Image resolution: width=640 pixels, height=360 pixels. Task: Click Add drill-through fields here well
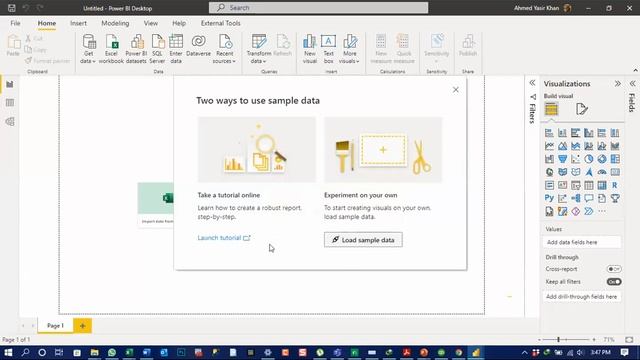click(x=582, y=297)
